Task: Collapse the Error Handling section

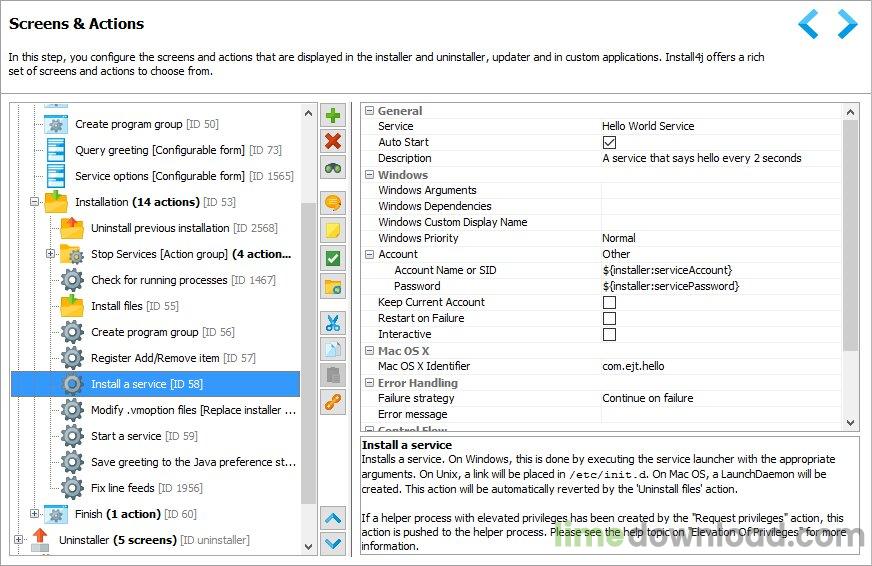Action: point(369,383)
